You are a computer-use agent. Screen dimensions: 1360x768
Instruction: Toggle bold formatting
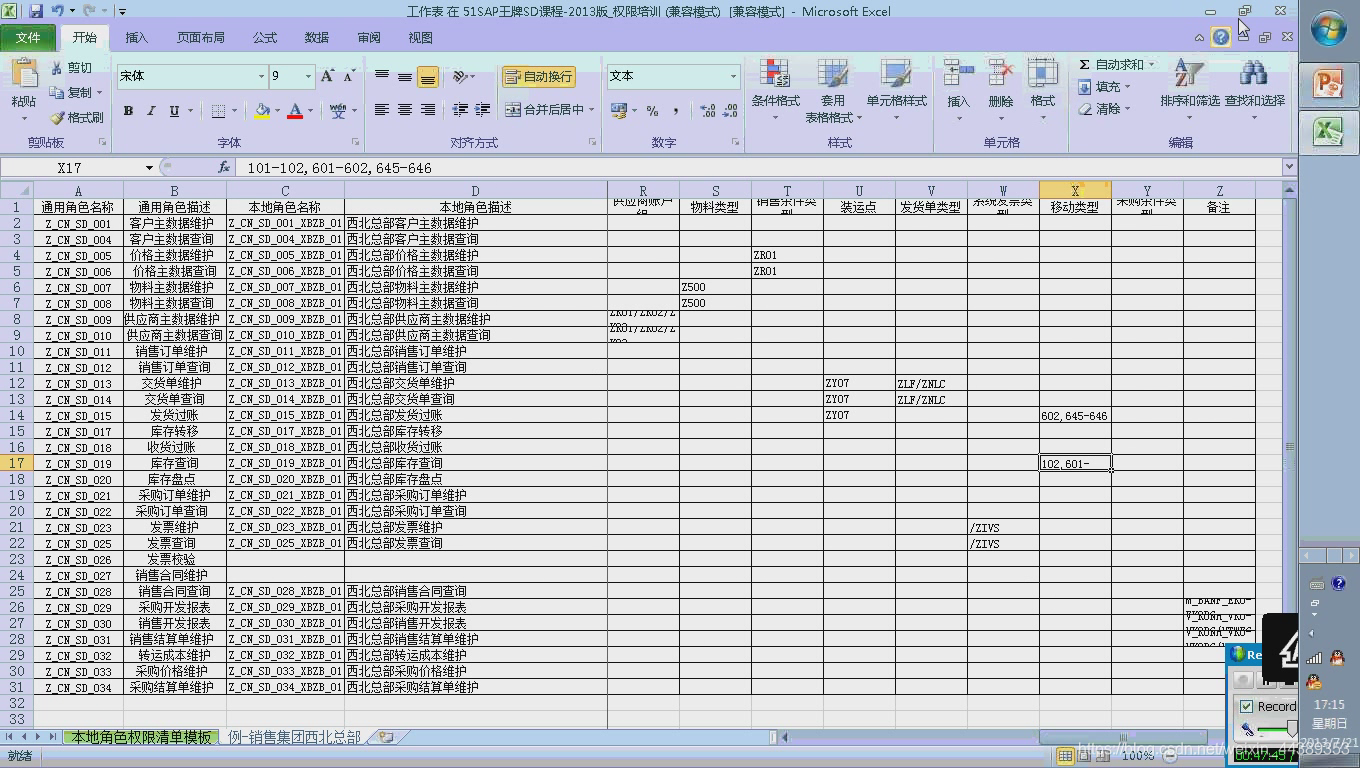pyautogui.click(x=128, y=111)
